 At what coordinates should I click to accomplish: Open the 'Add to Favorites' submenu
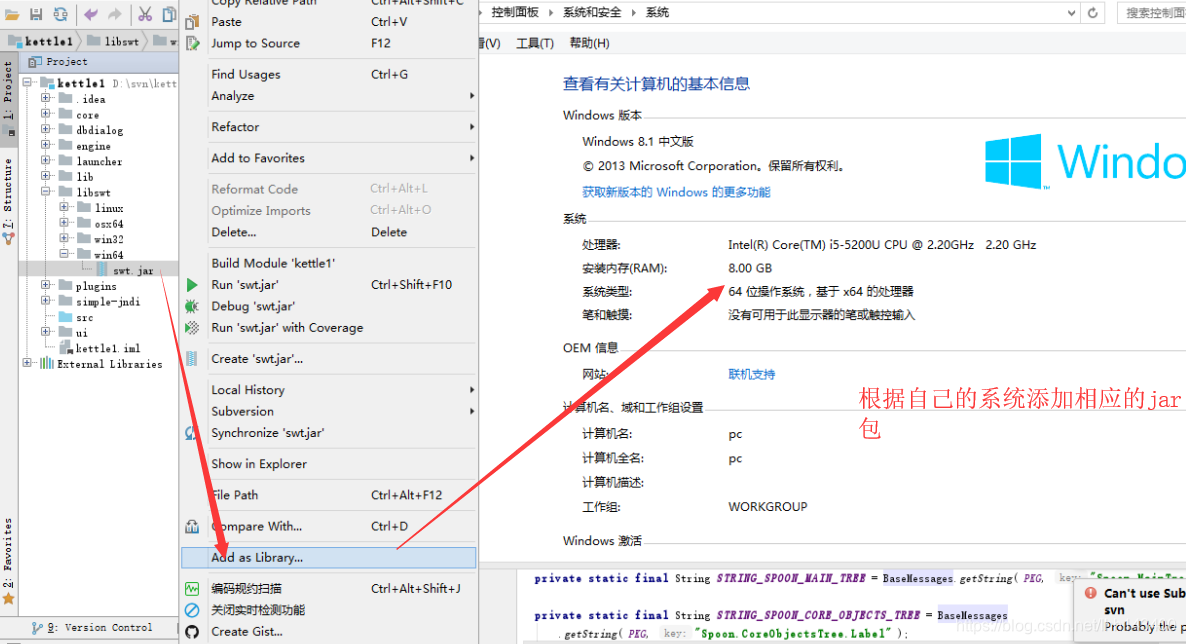pyautogui.click(x=328, y=158)
